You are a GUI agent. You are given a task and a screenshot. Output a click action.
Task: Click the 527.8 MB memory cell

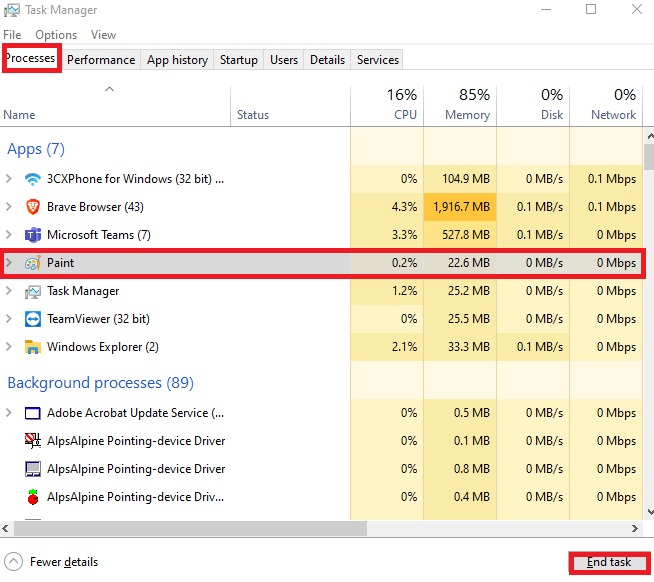pos(460,235)
